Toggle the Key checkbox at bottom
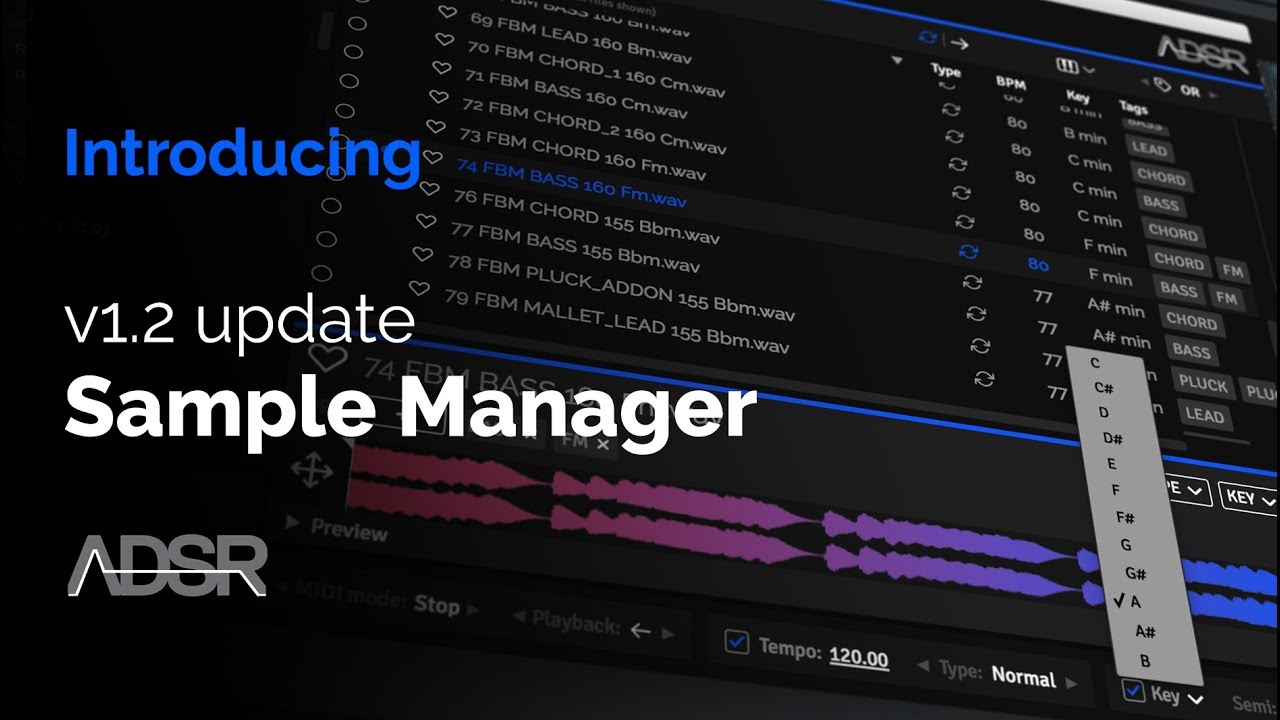The width and height of the screenshot is (1280, 720). coord(1133,690)
